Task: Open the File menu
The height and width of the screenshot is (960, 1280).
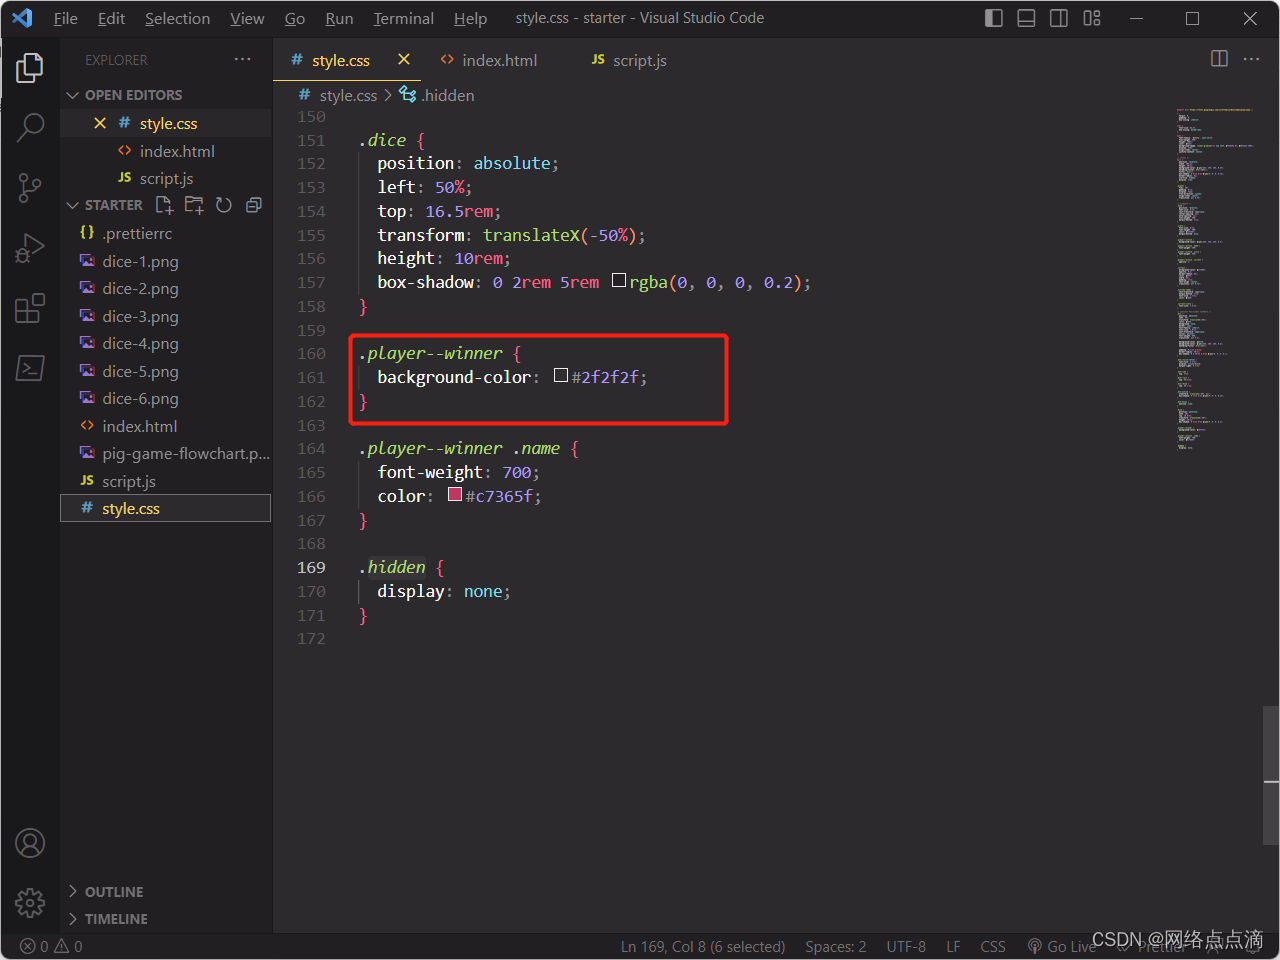Action: (x=65, y=18)
